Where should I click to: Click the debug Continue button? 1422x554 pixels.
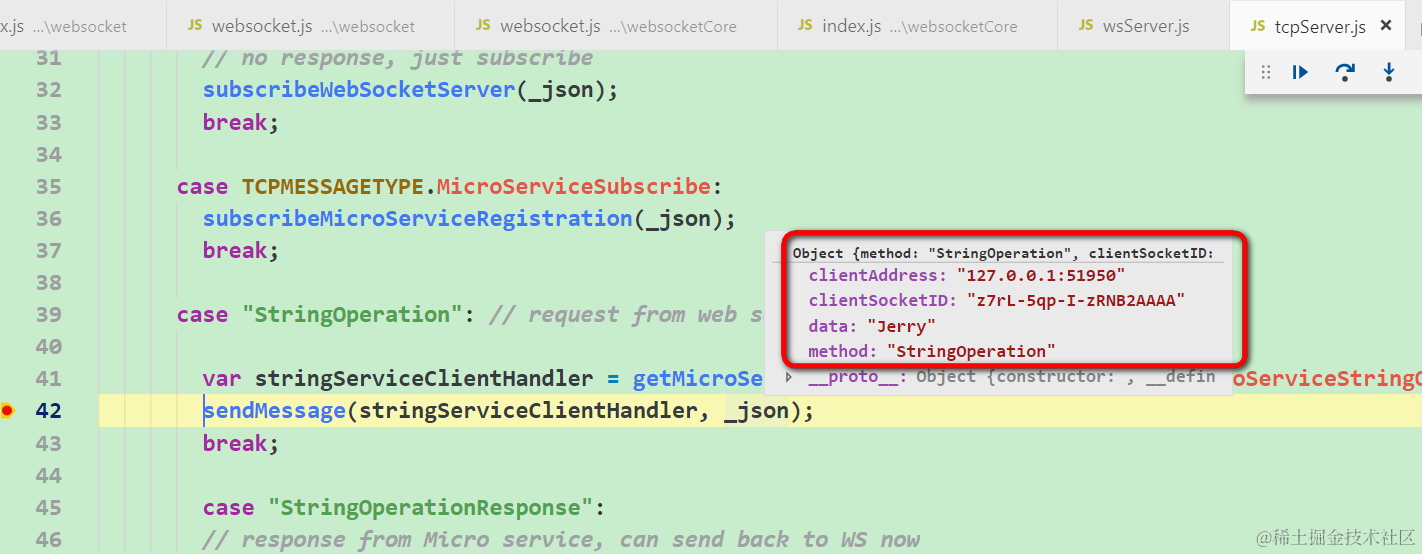tap(1300, 72)
